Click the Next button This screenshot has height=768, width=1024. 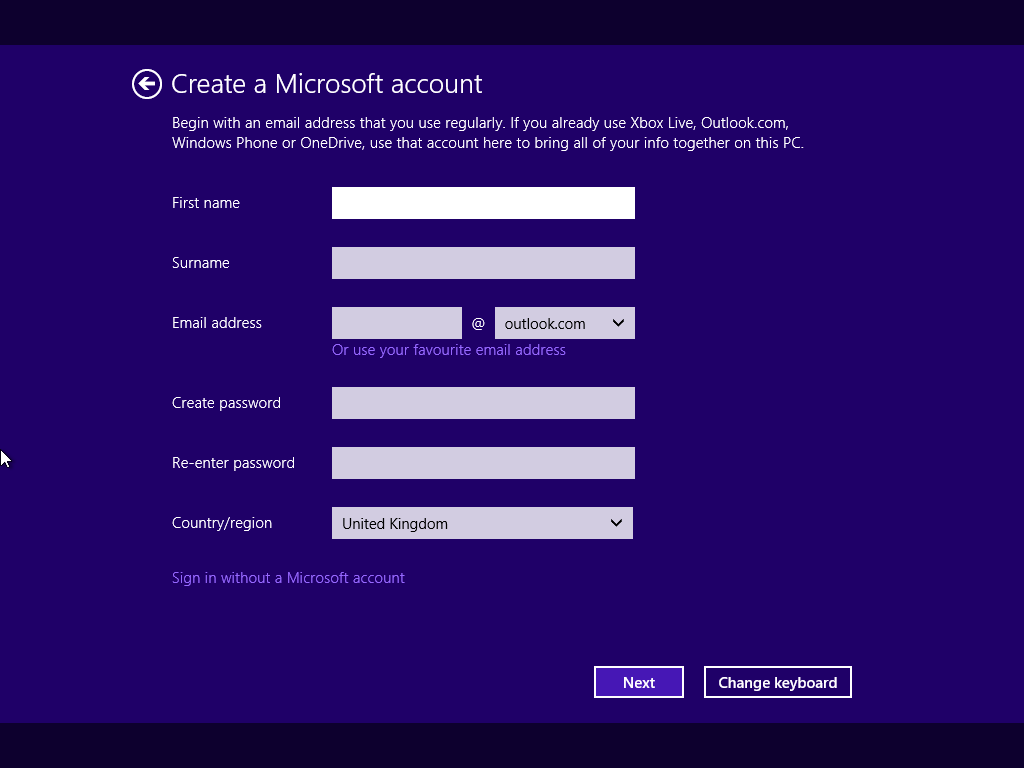point(639,682)
